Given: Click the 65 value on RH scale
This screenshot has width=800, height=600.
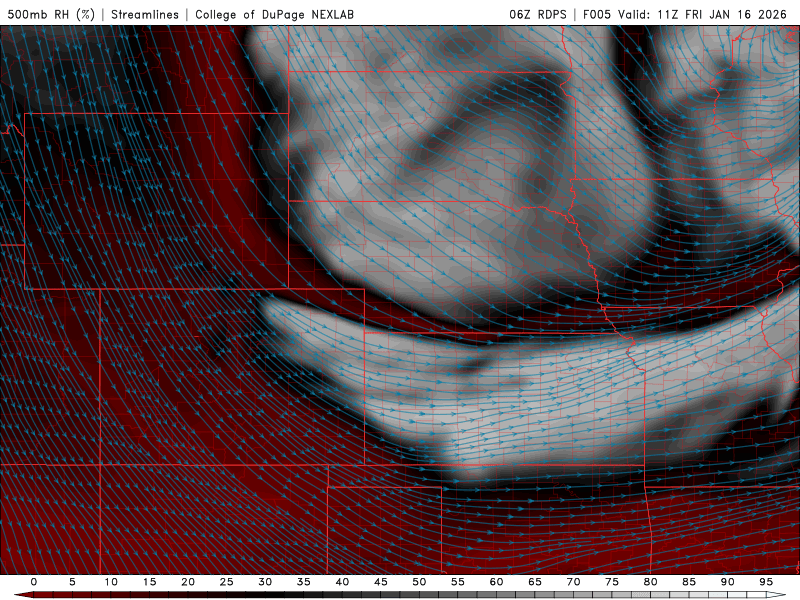Looking at the screenshot, I should pos(535,582).
